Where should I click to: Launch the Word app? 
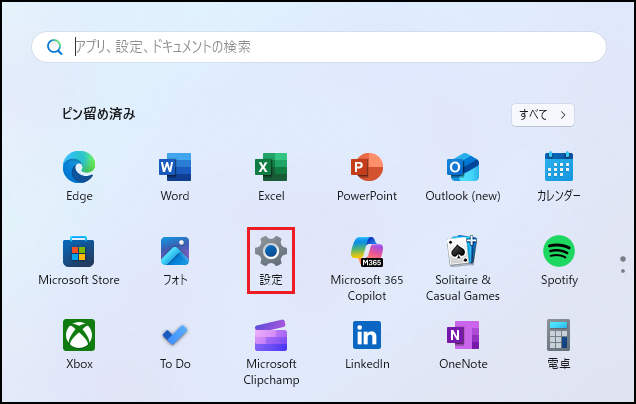pos(175,167)
